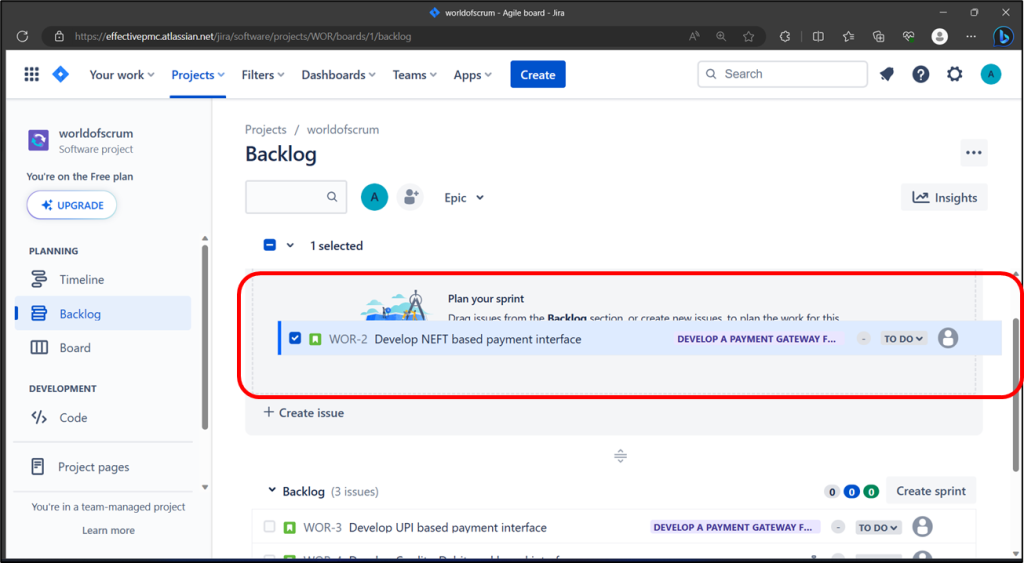Click the story point estimate on WOR-2
Image resolution: width=1024 pixels, height=563 pixels.
(x=863, y=339)
